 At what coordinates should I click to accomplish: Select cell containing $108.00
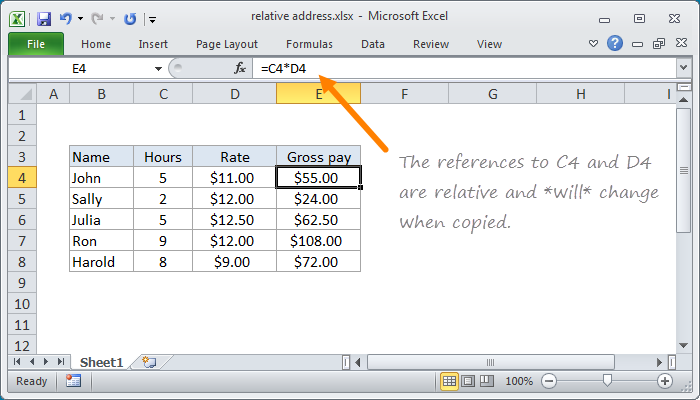click(318, 241)
